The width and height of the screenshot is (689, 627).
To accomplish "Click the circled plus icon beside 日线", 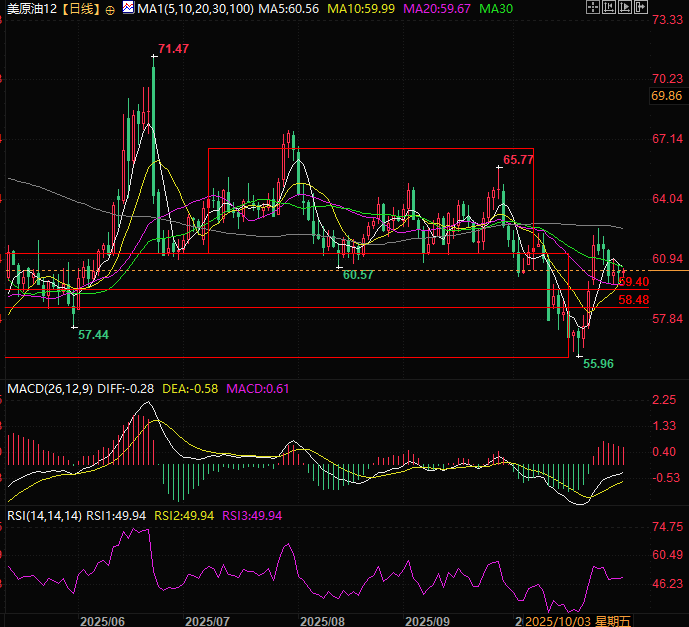I will [110, 9].
